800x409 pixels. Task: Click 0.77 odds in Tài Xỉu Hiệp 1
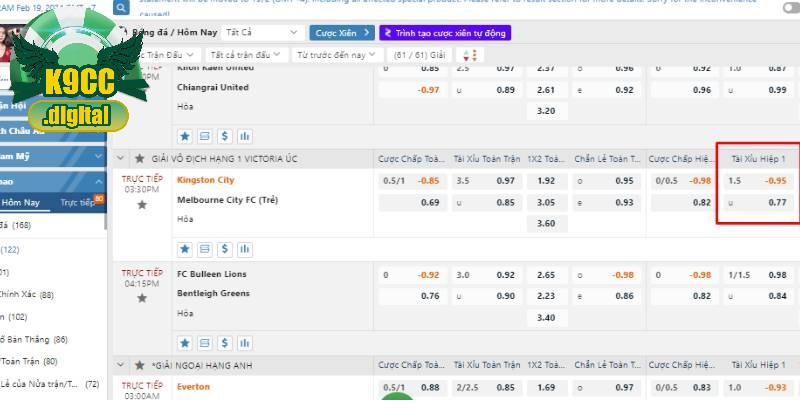tap(776, 202)
